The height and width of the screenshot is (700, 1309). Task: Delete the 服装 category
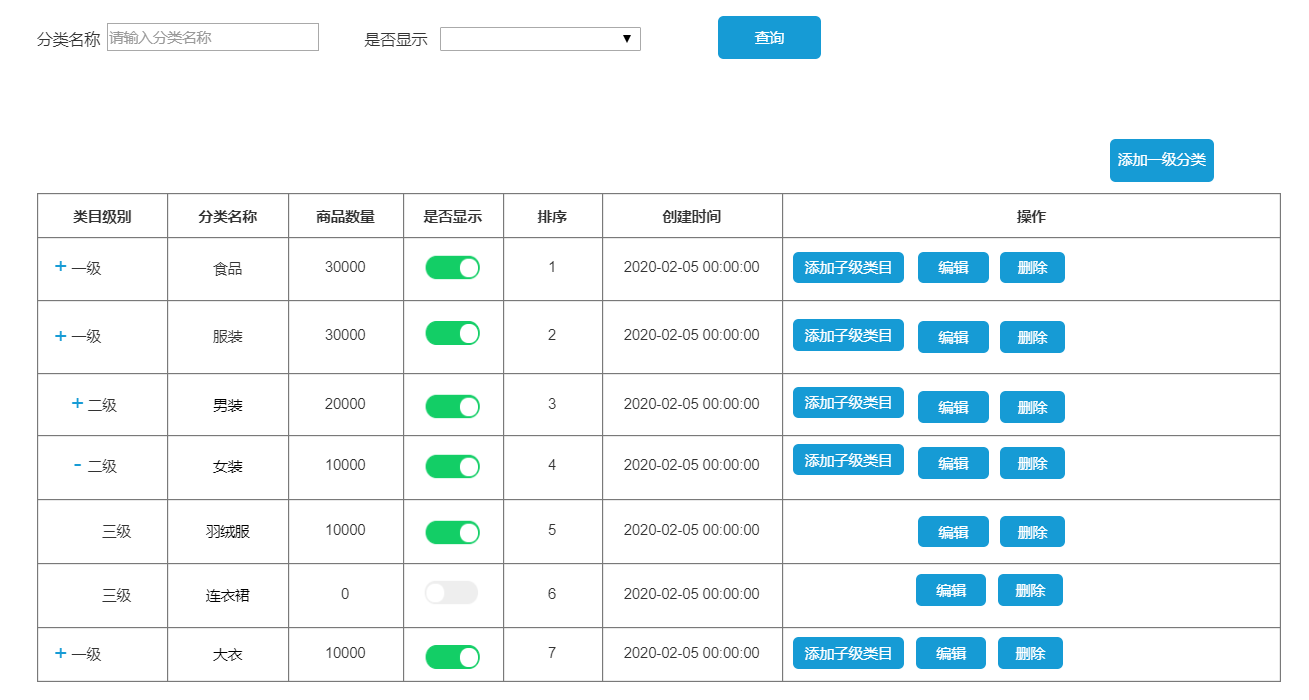coord(1032,337)
